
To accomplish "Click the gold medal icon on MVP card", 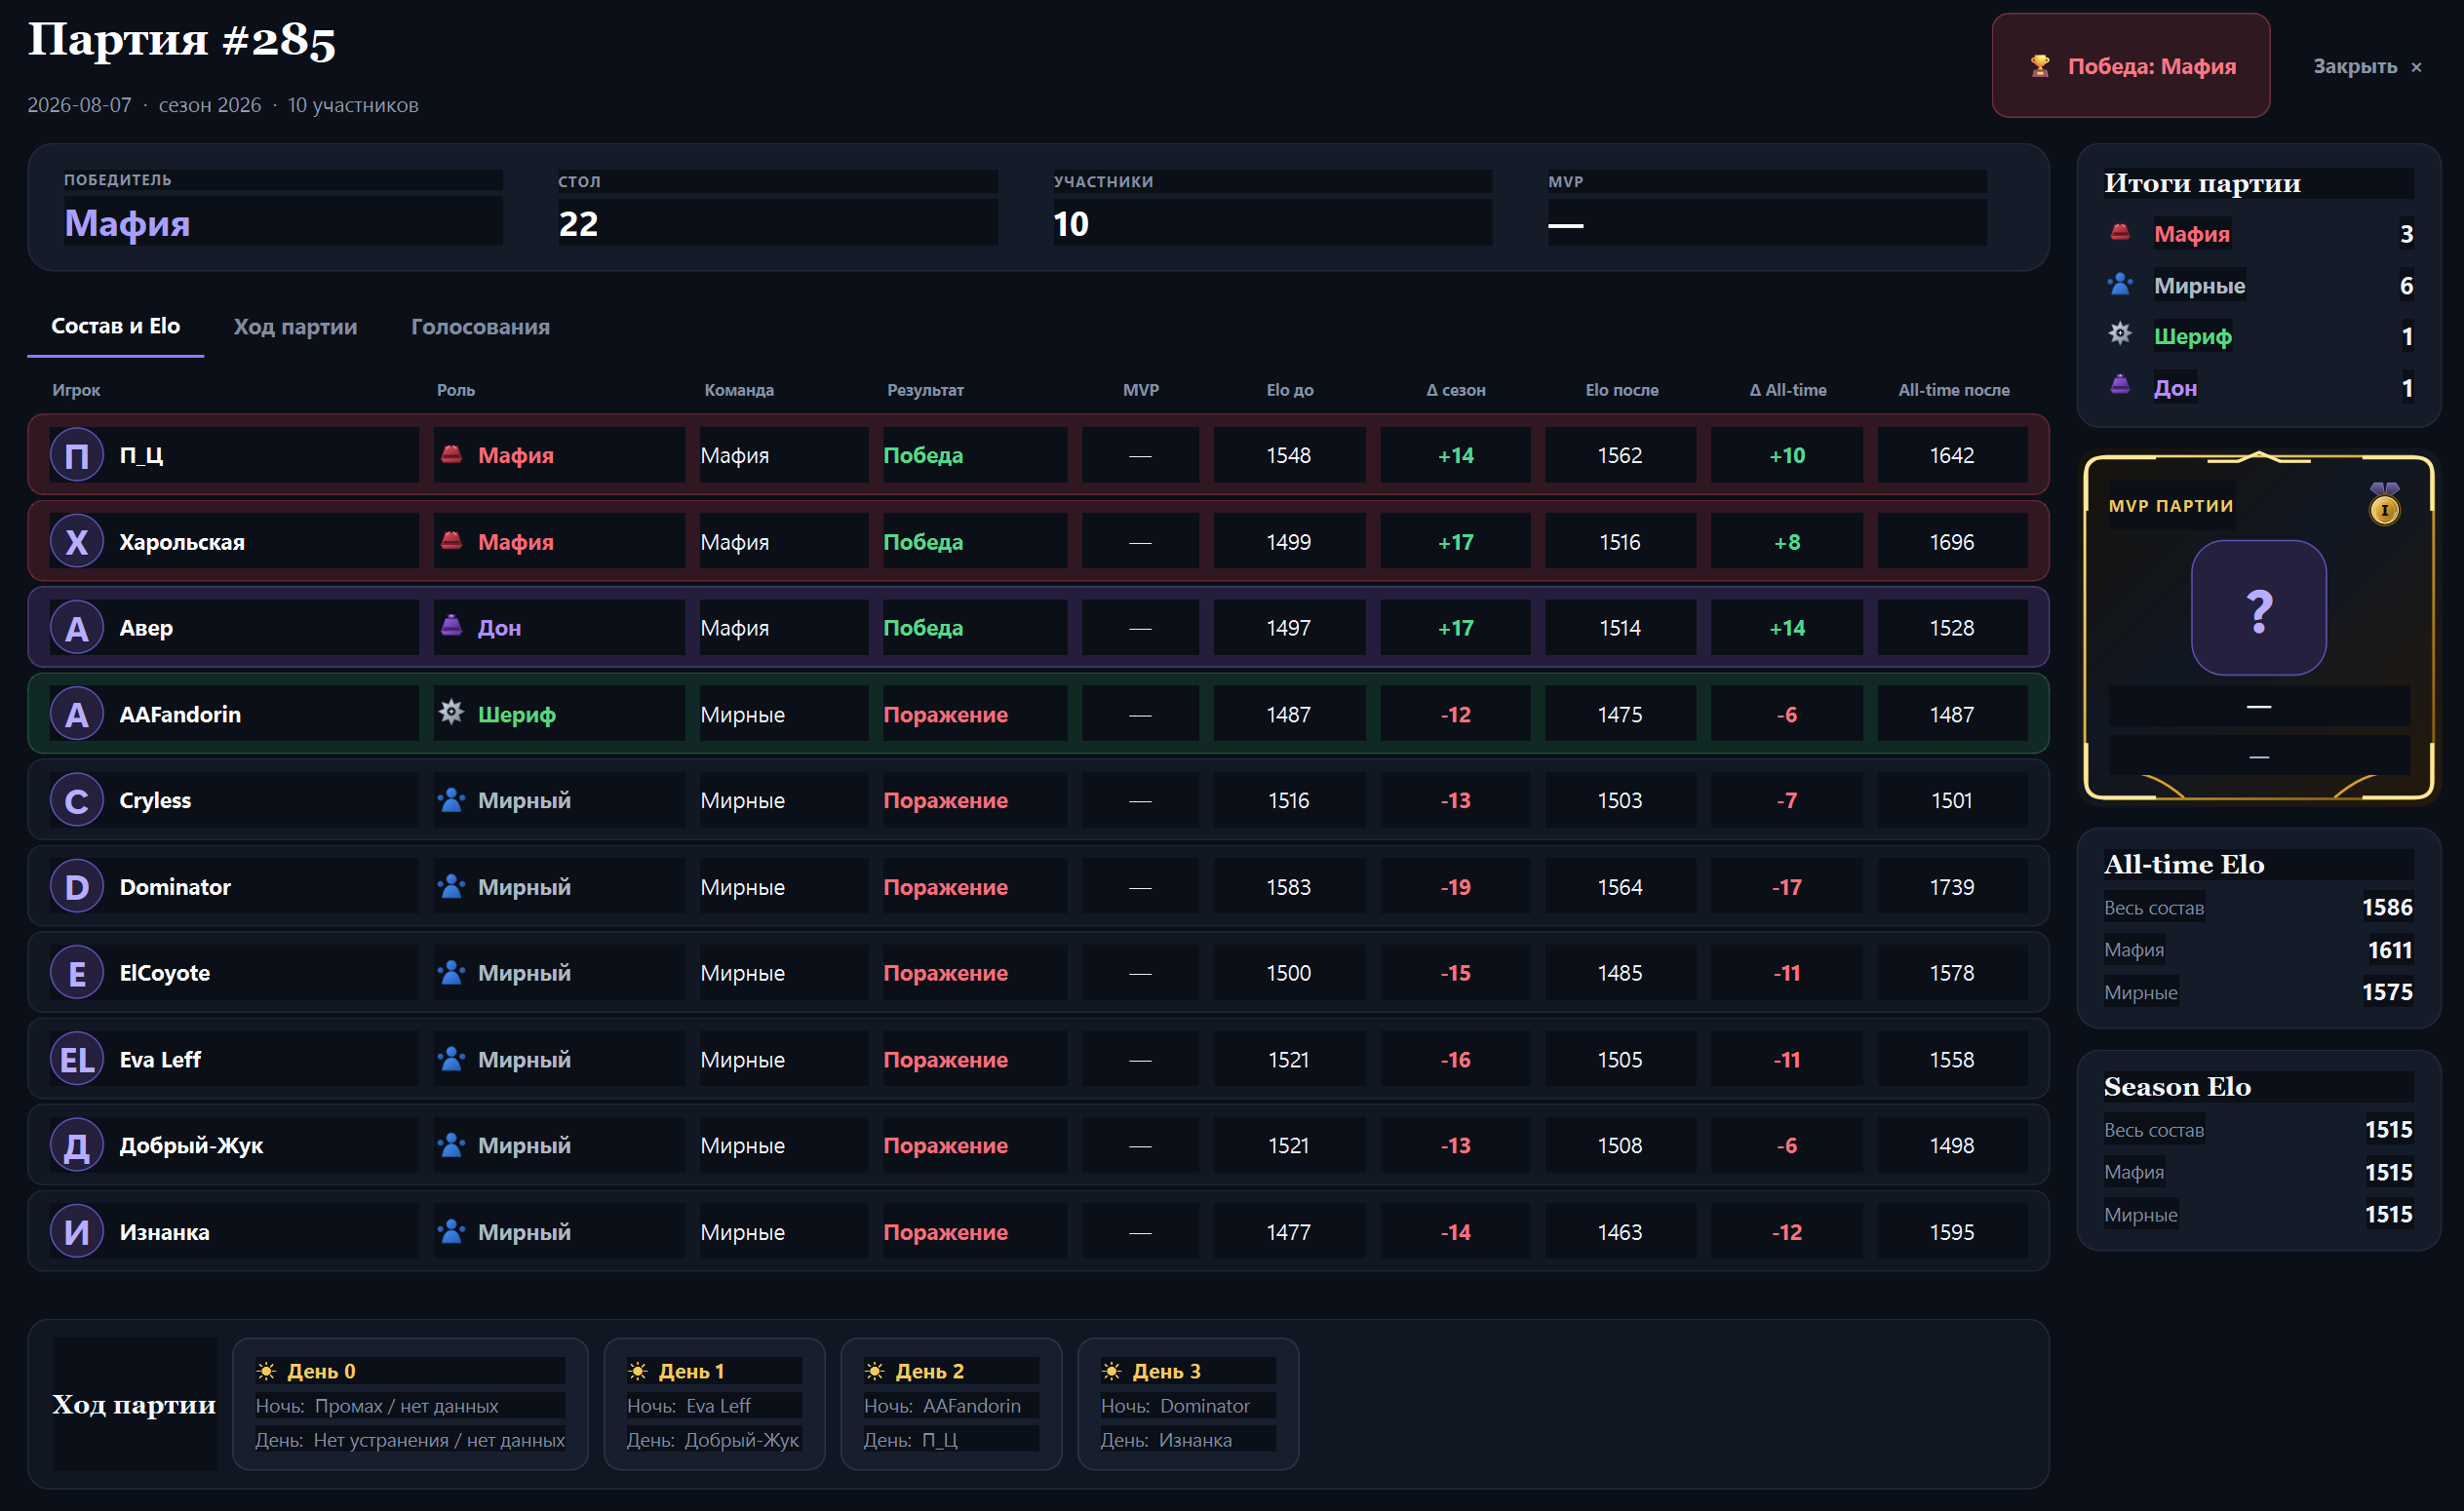I will click(2384, 503).
